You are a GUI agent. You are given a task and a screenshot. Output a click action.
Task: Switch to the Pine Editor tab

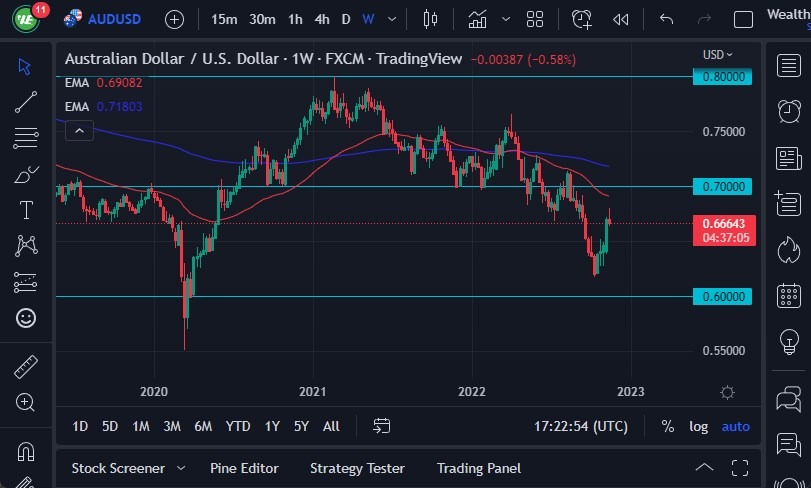click(244, 468)
